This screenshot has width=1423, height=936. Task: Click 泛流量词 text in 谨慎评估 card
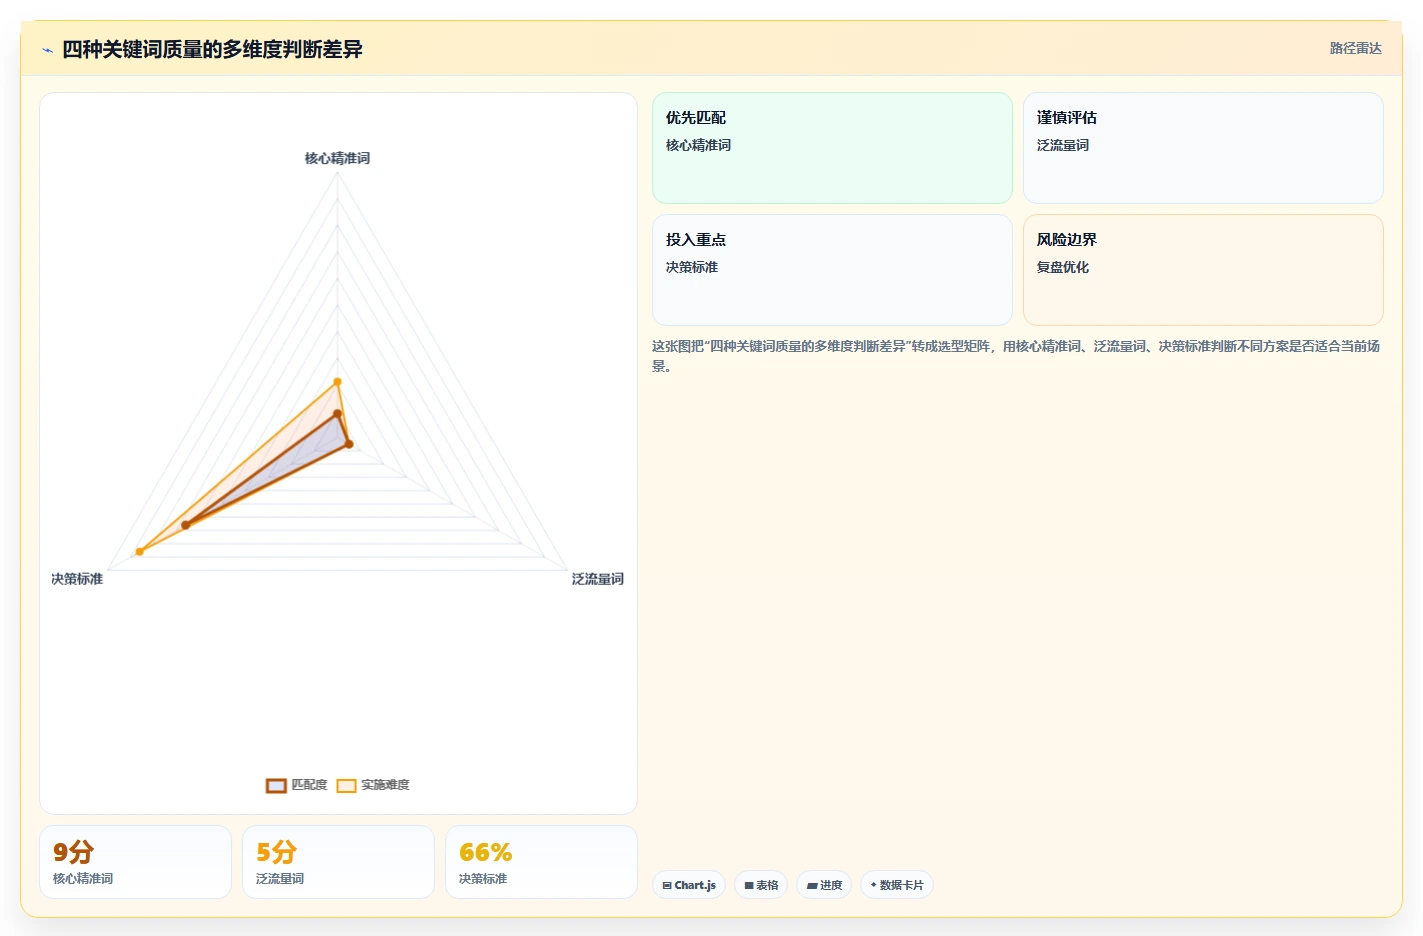pos(1063,145)
